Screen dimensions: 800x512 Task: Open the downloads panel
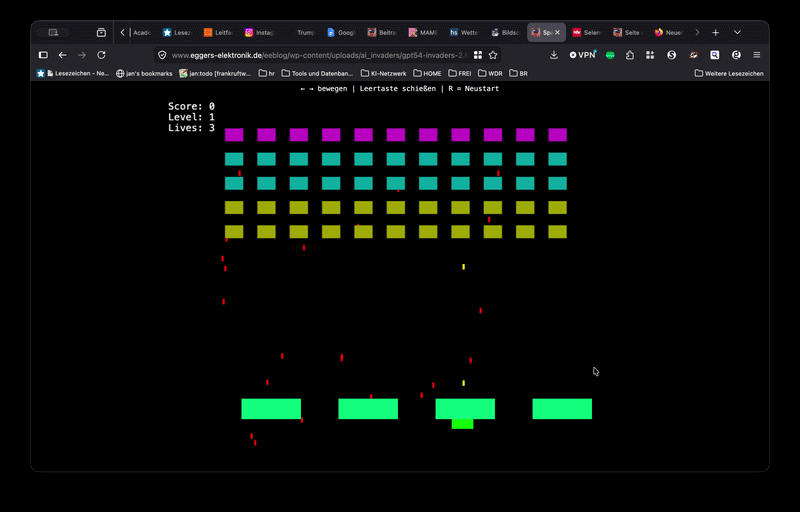tap(554, 55)
